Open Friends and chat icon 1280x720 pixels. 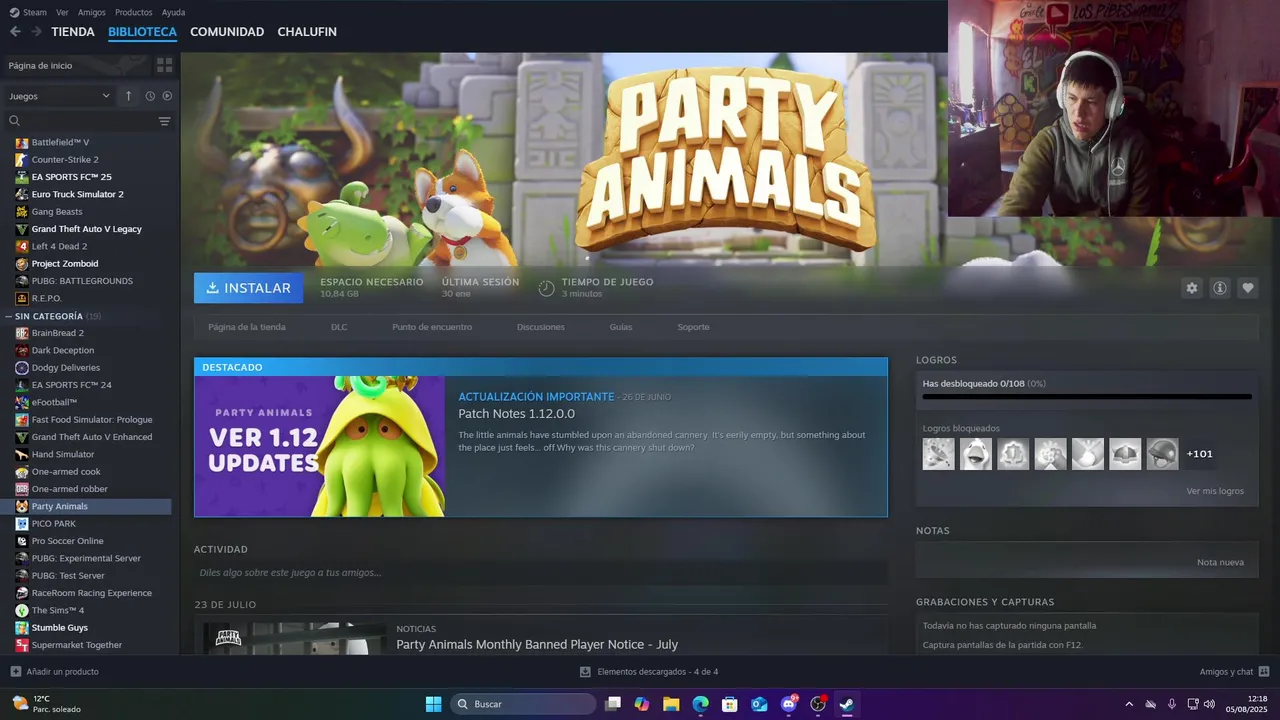point(1264,672)
